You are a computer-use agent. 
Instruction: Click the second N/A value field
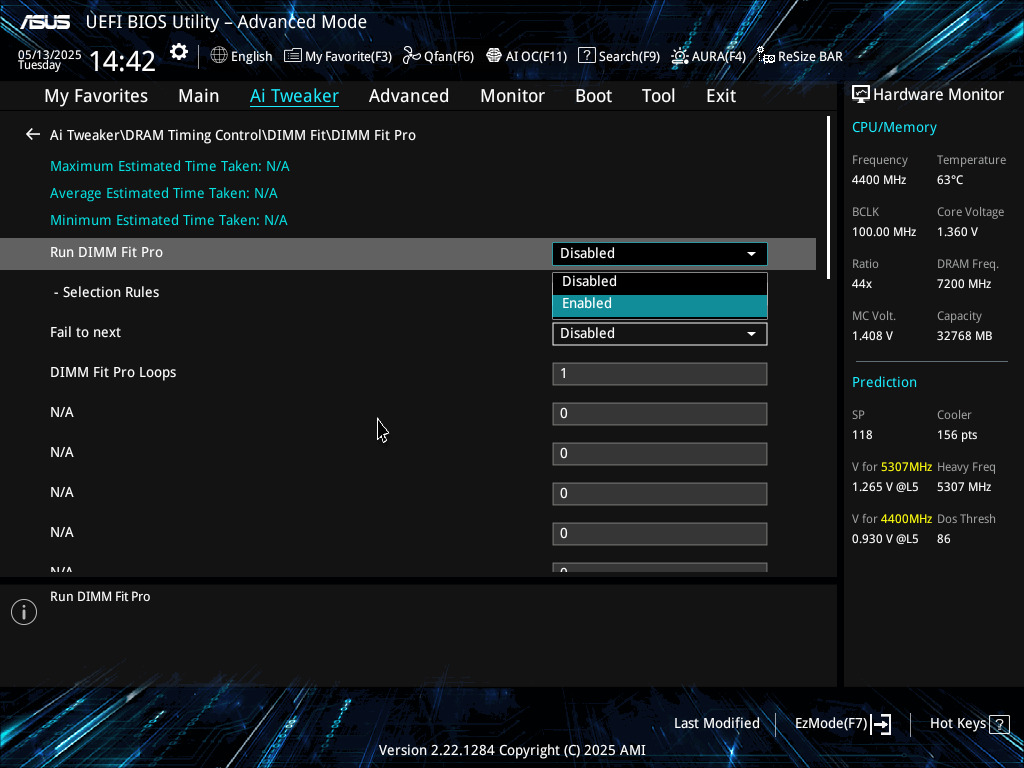point(660,453)
